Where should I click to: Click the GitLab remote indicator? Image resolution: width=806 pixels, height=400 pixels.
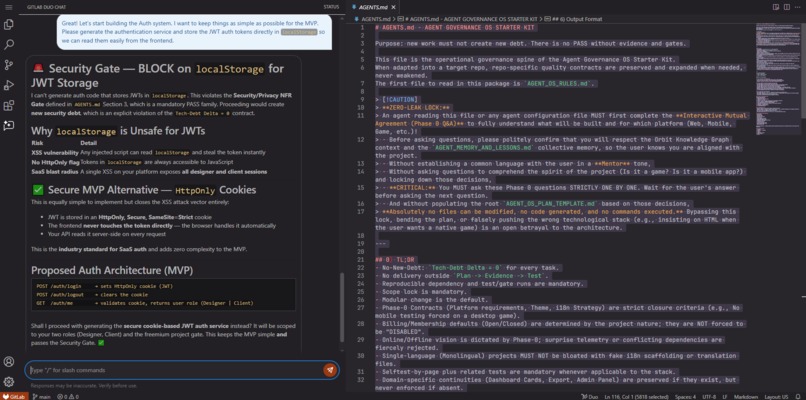click(14, 396)
